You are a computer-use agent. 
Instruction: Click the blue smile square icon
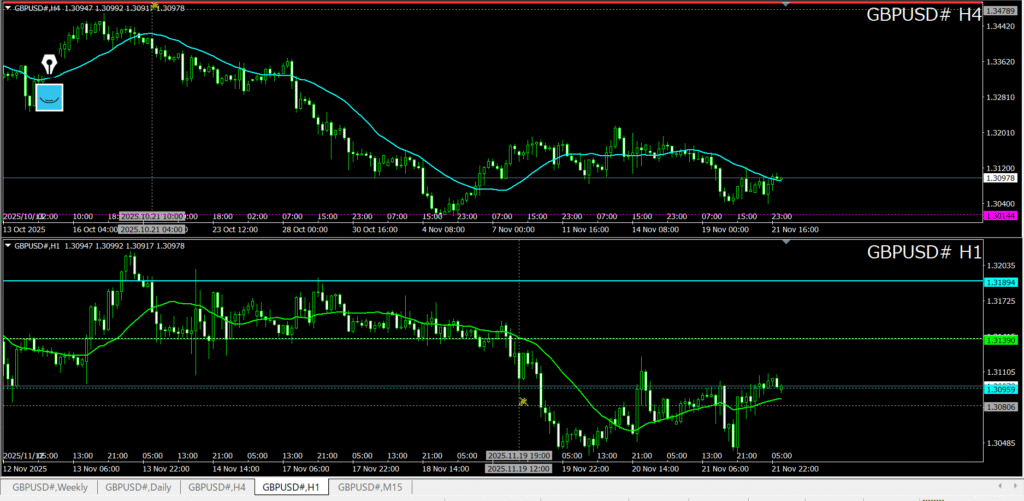tap(49, 97)
